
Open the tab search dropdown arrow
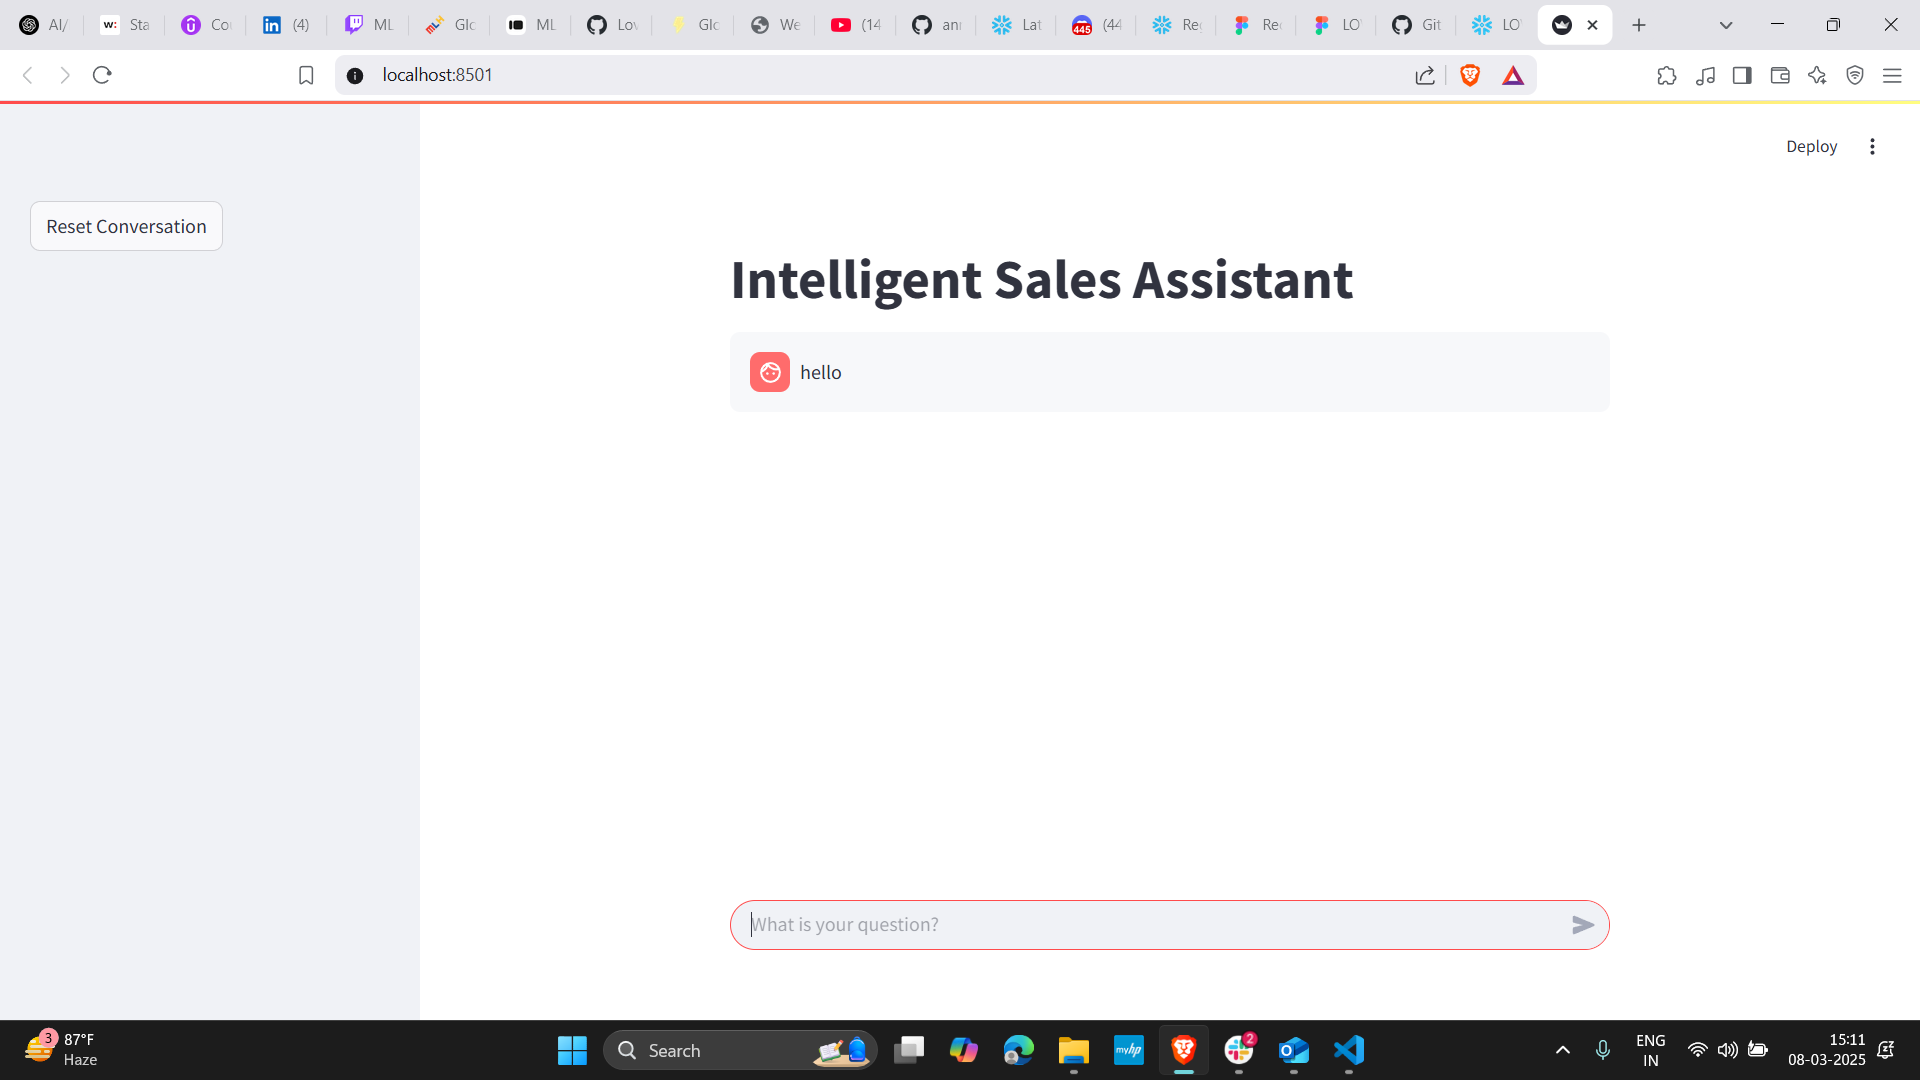pyautogui.click(x=1725, y=24)
